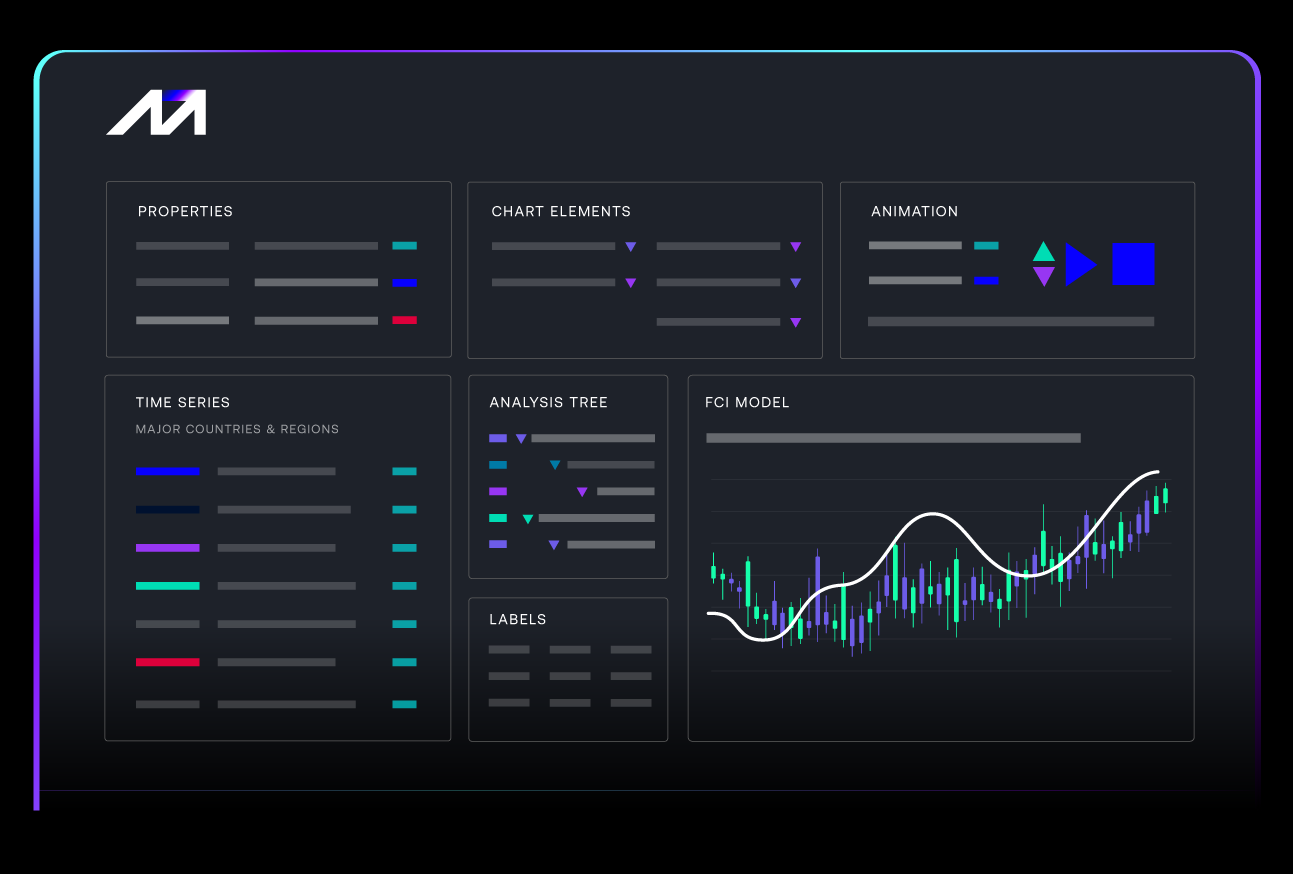This screenshot has width=1293, height=874.
Task: Click the CHART ELEMENTS panel heading
Action: pyautogui.click(x=561, y=211)
